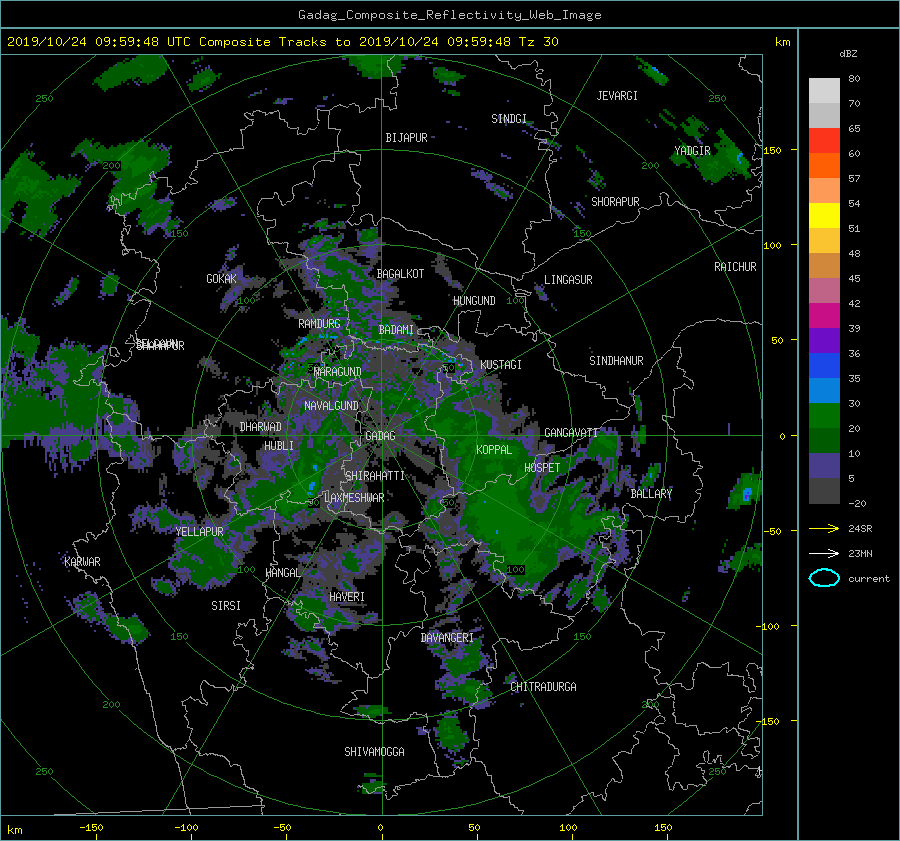This screenshot has width=900, height=841.
Task: Click the dBZ legend heading
Action: (848, 54)
